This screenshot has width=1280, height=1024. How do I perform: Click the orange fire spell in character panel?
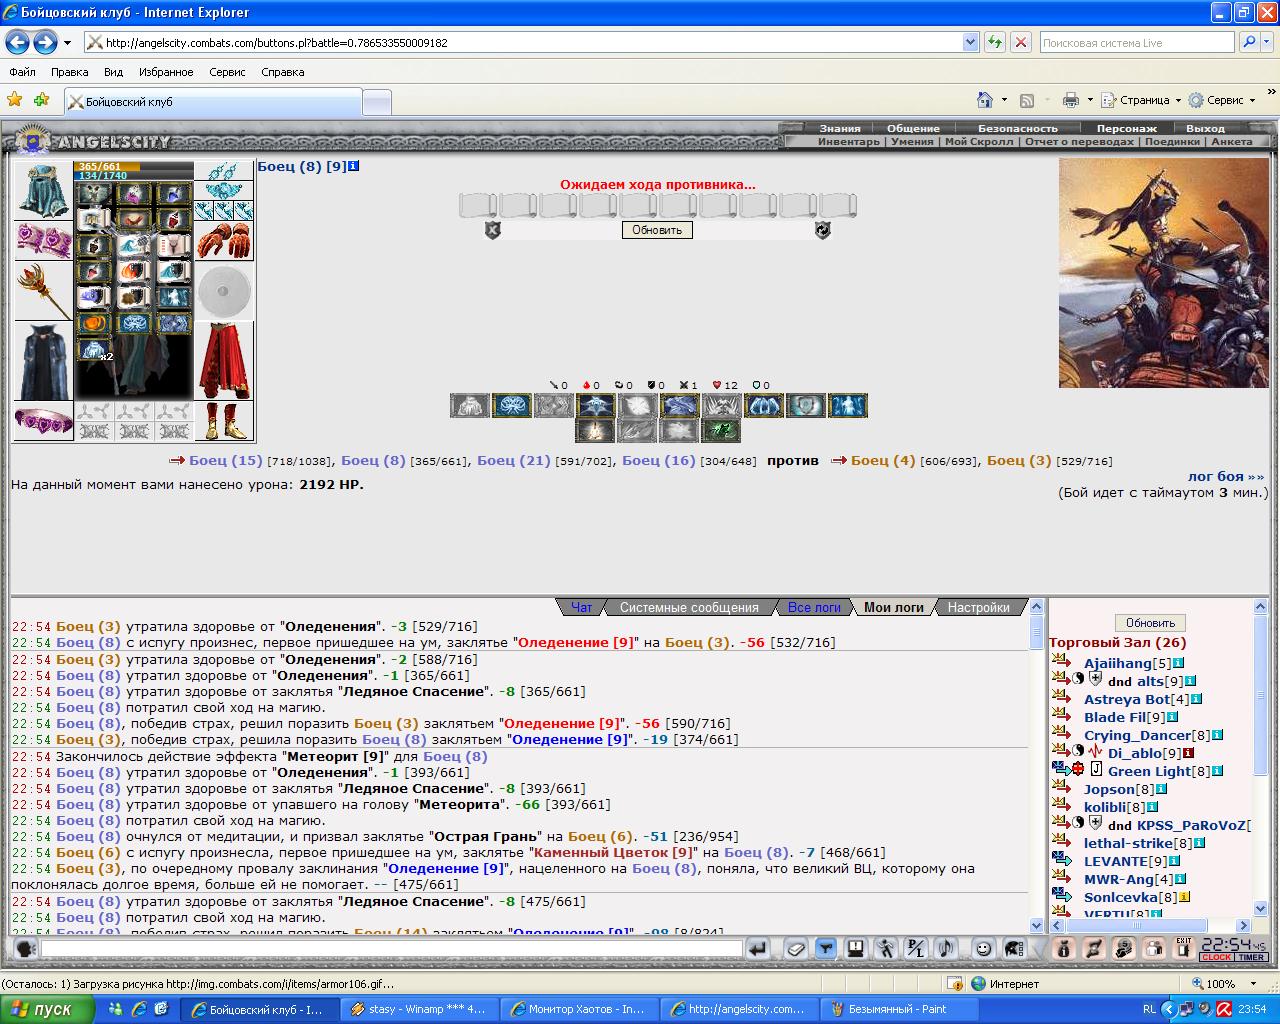click(93, 324)
